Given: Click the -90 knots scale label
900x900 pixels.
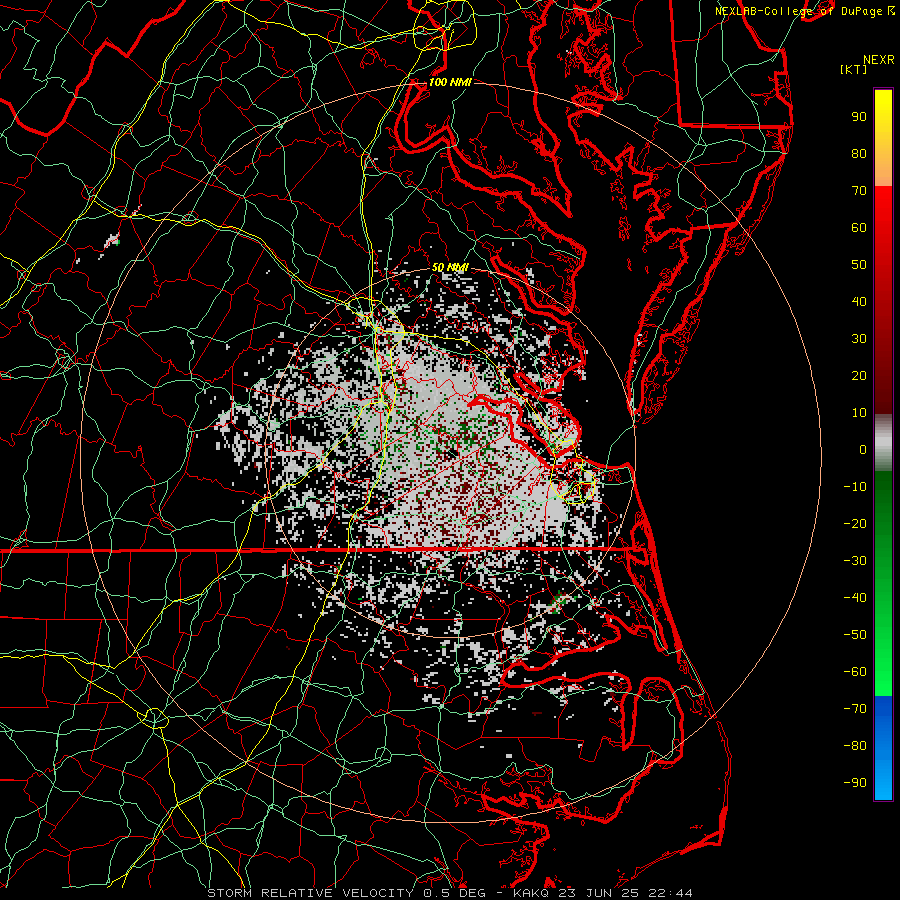Looking at the screenshot, I should click(855, 783).
